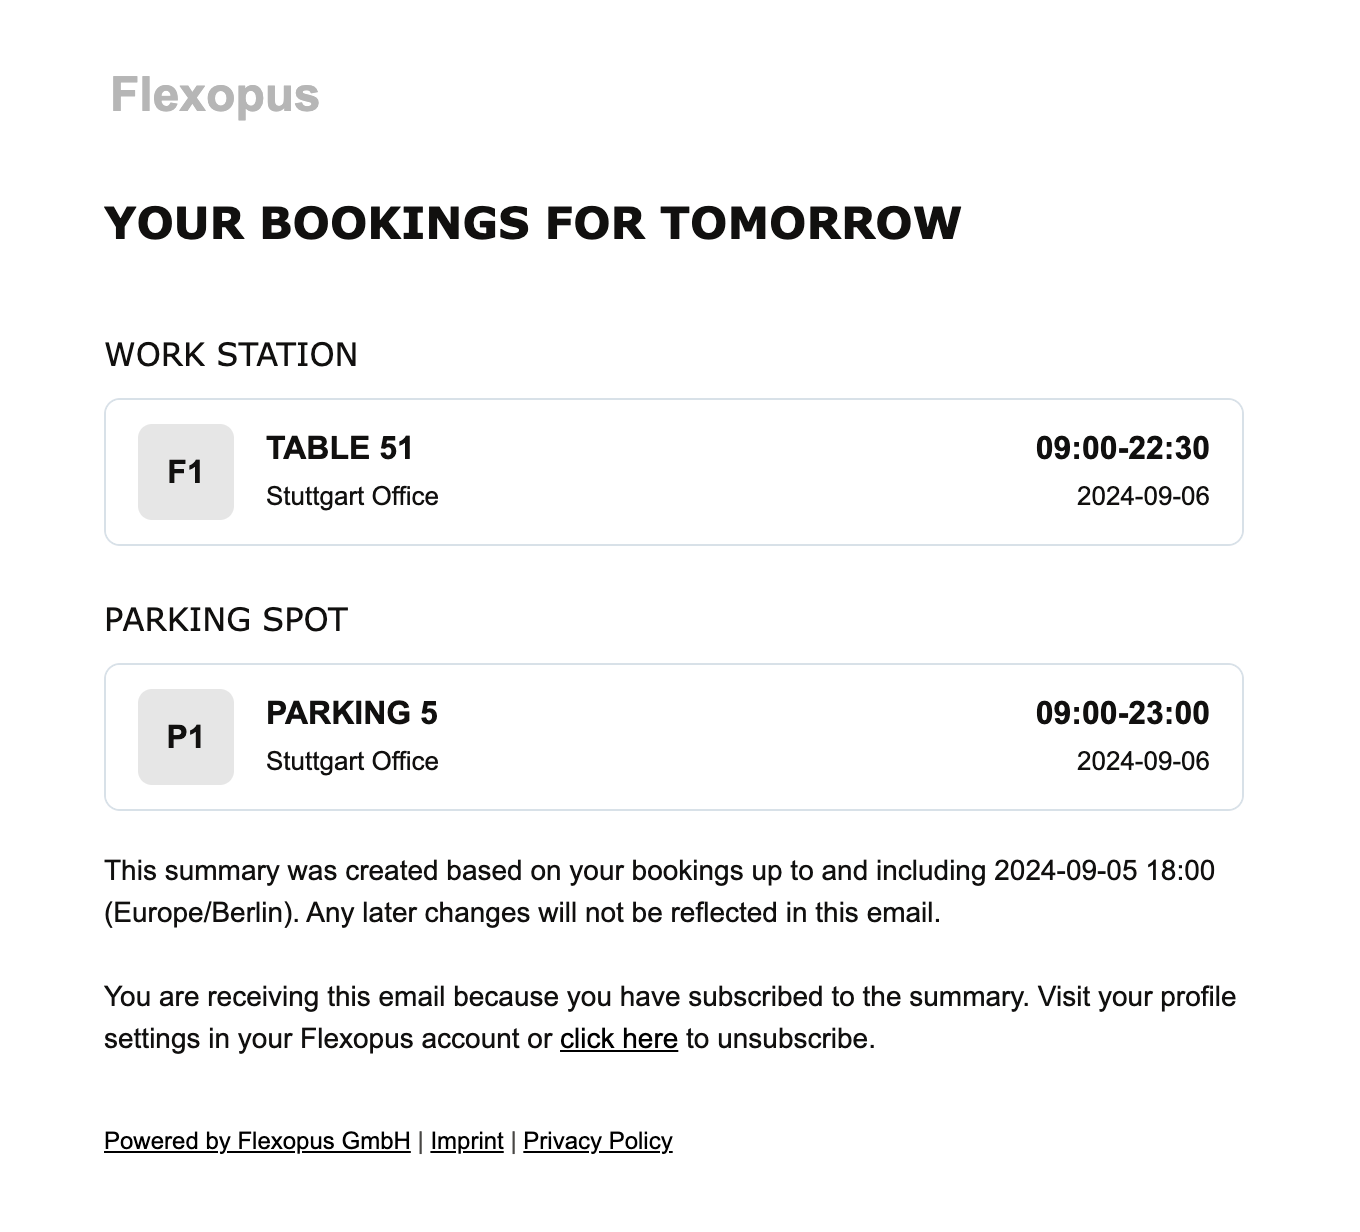Click the 09:00-22:30 time slot

(1122, 448)
